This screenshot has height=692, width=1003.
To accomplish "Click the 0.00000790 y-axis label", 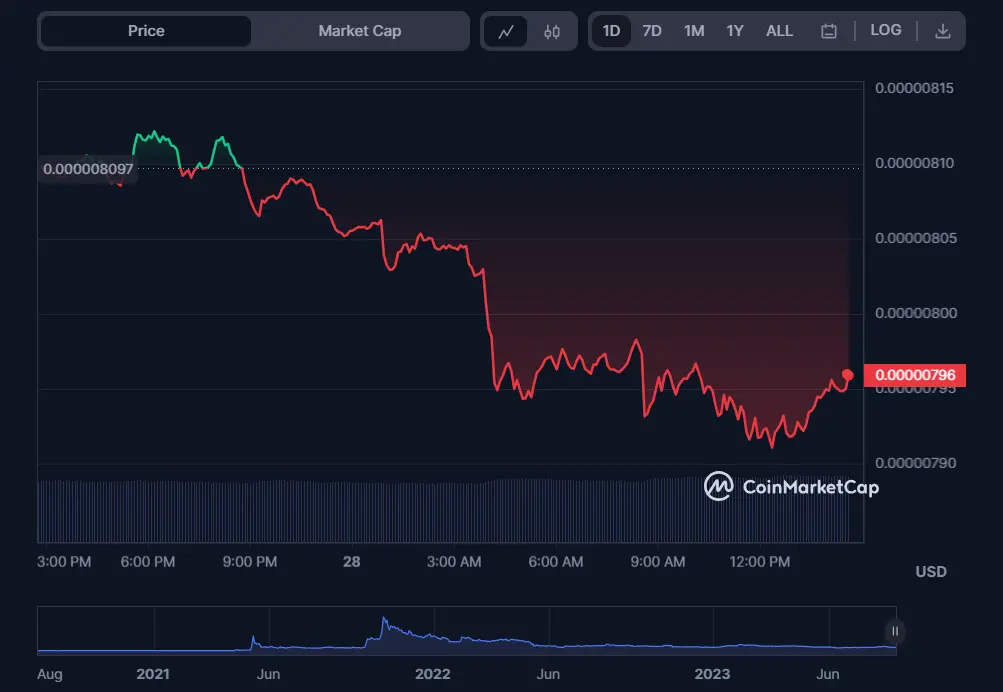I will pos(915,462).
